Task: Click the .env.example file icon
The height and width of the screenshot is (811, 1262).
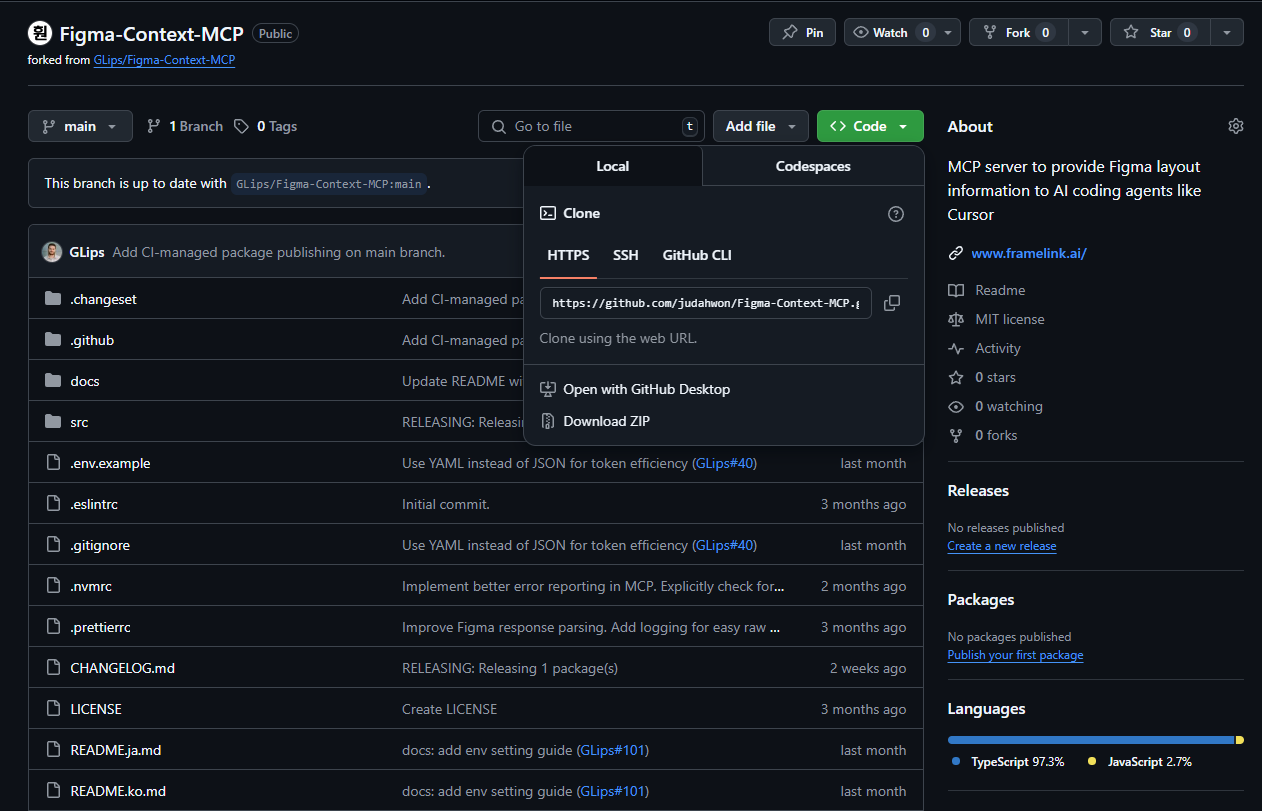Action: point(53,463)
